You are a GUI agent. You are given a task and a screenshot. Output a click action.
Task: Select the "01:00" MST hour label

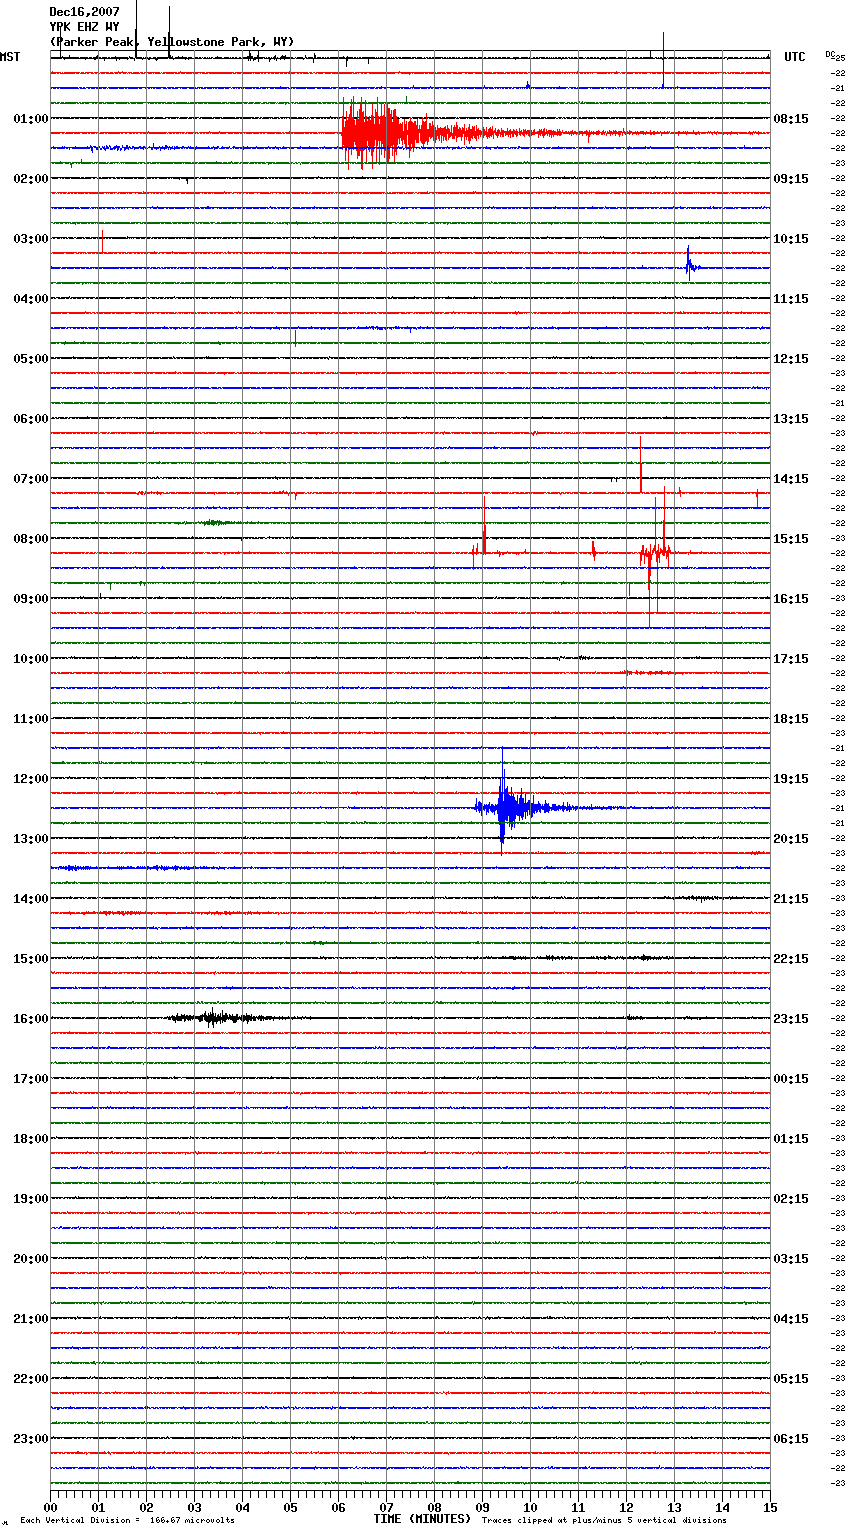tap(31, 119)
